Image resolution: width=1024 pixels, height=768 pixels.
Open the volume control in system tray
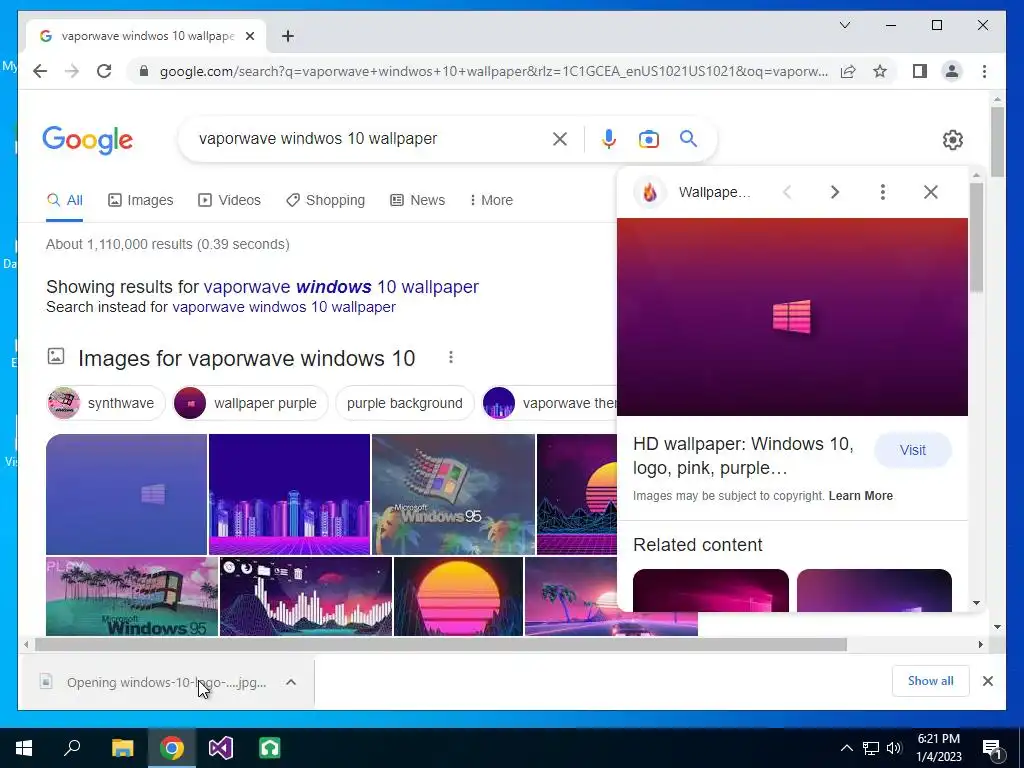tap(894, 748)
